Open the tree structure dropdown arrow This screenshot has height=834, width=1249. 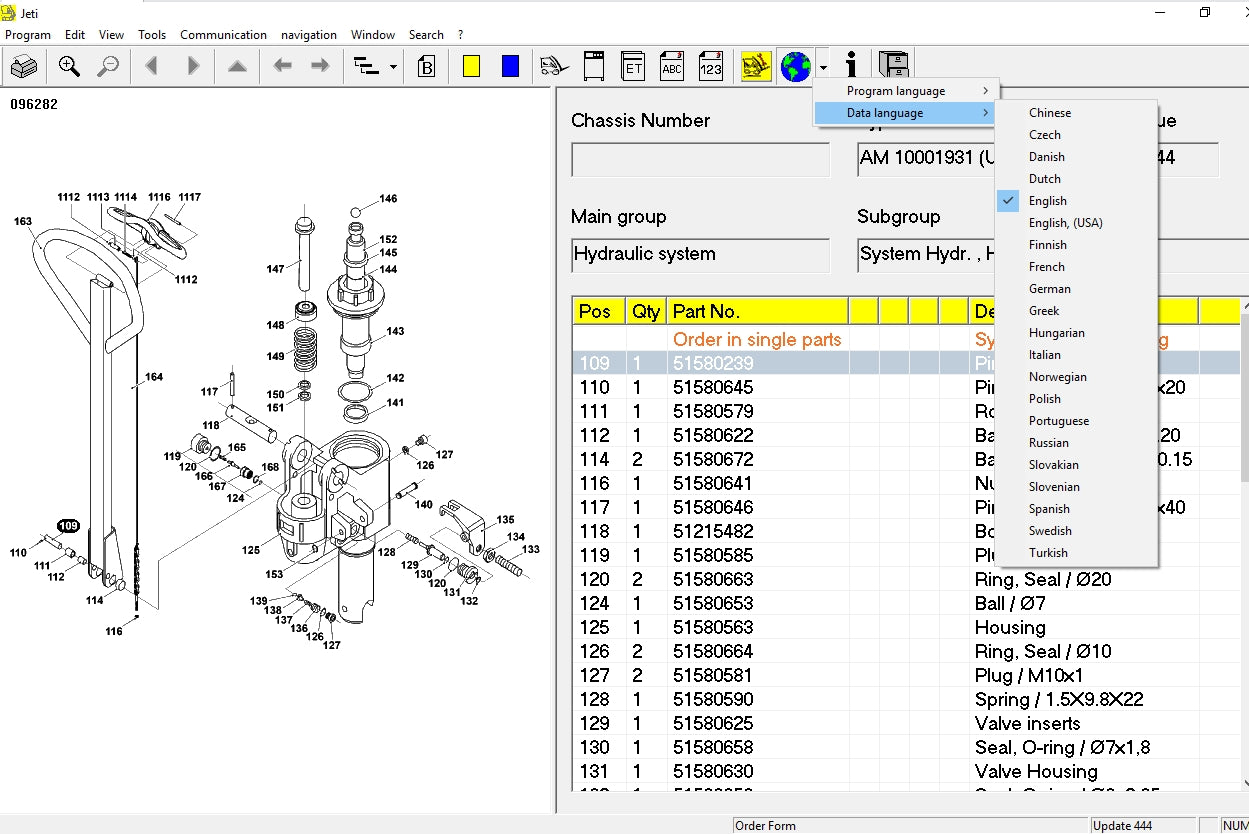[x=393, y=68]
